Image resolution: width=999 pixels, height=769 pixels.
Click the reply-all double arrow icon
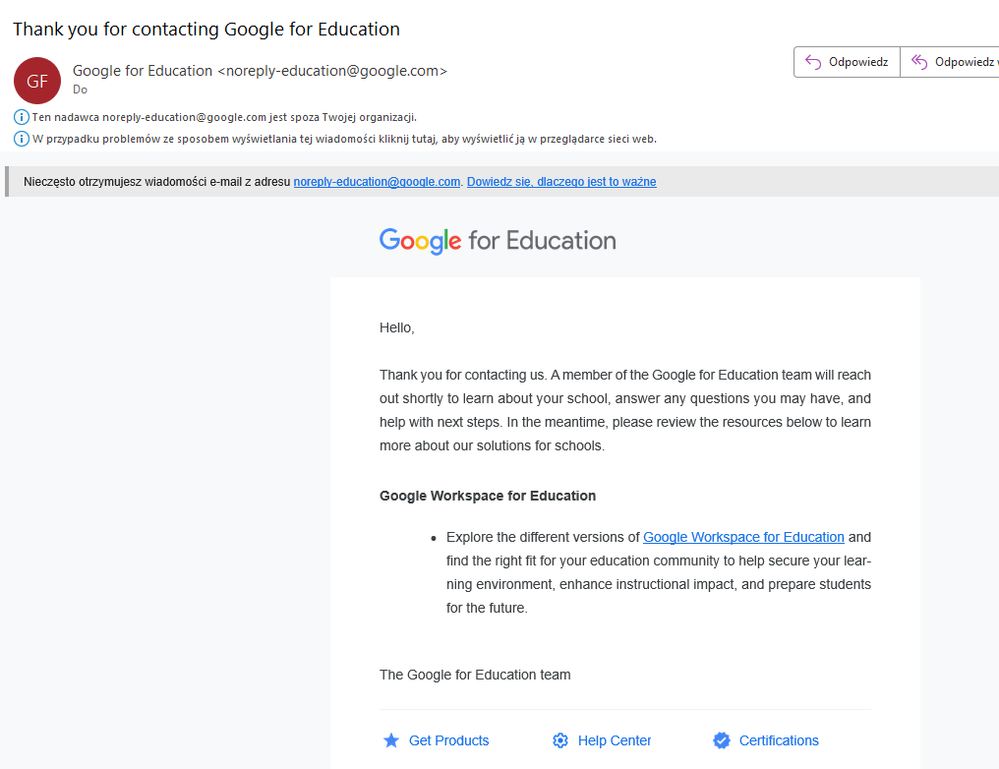(x=919, y=62)
